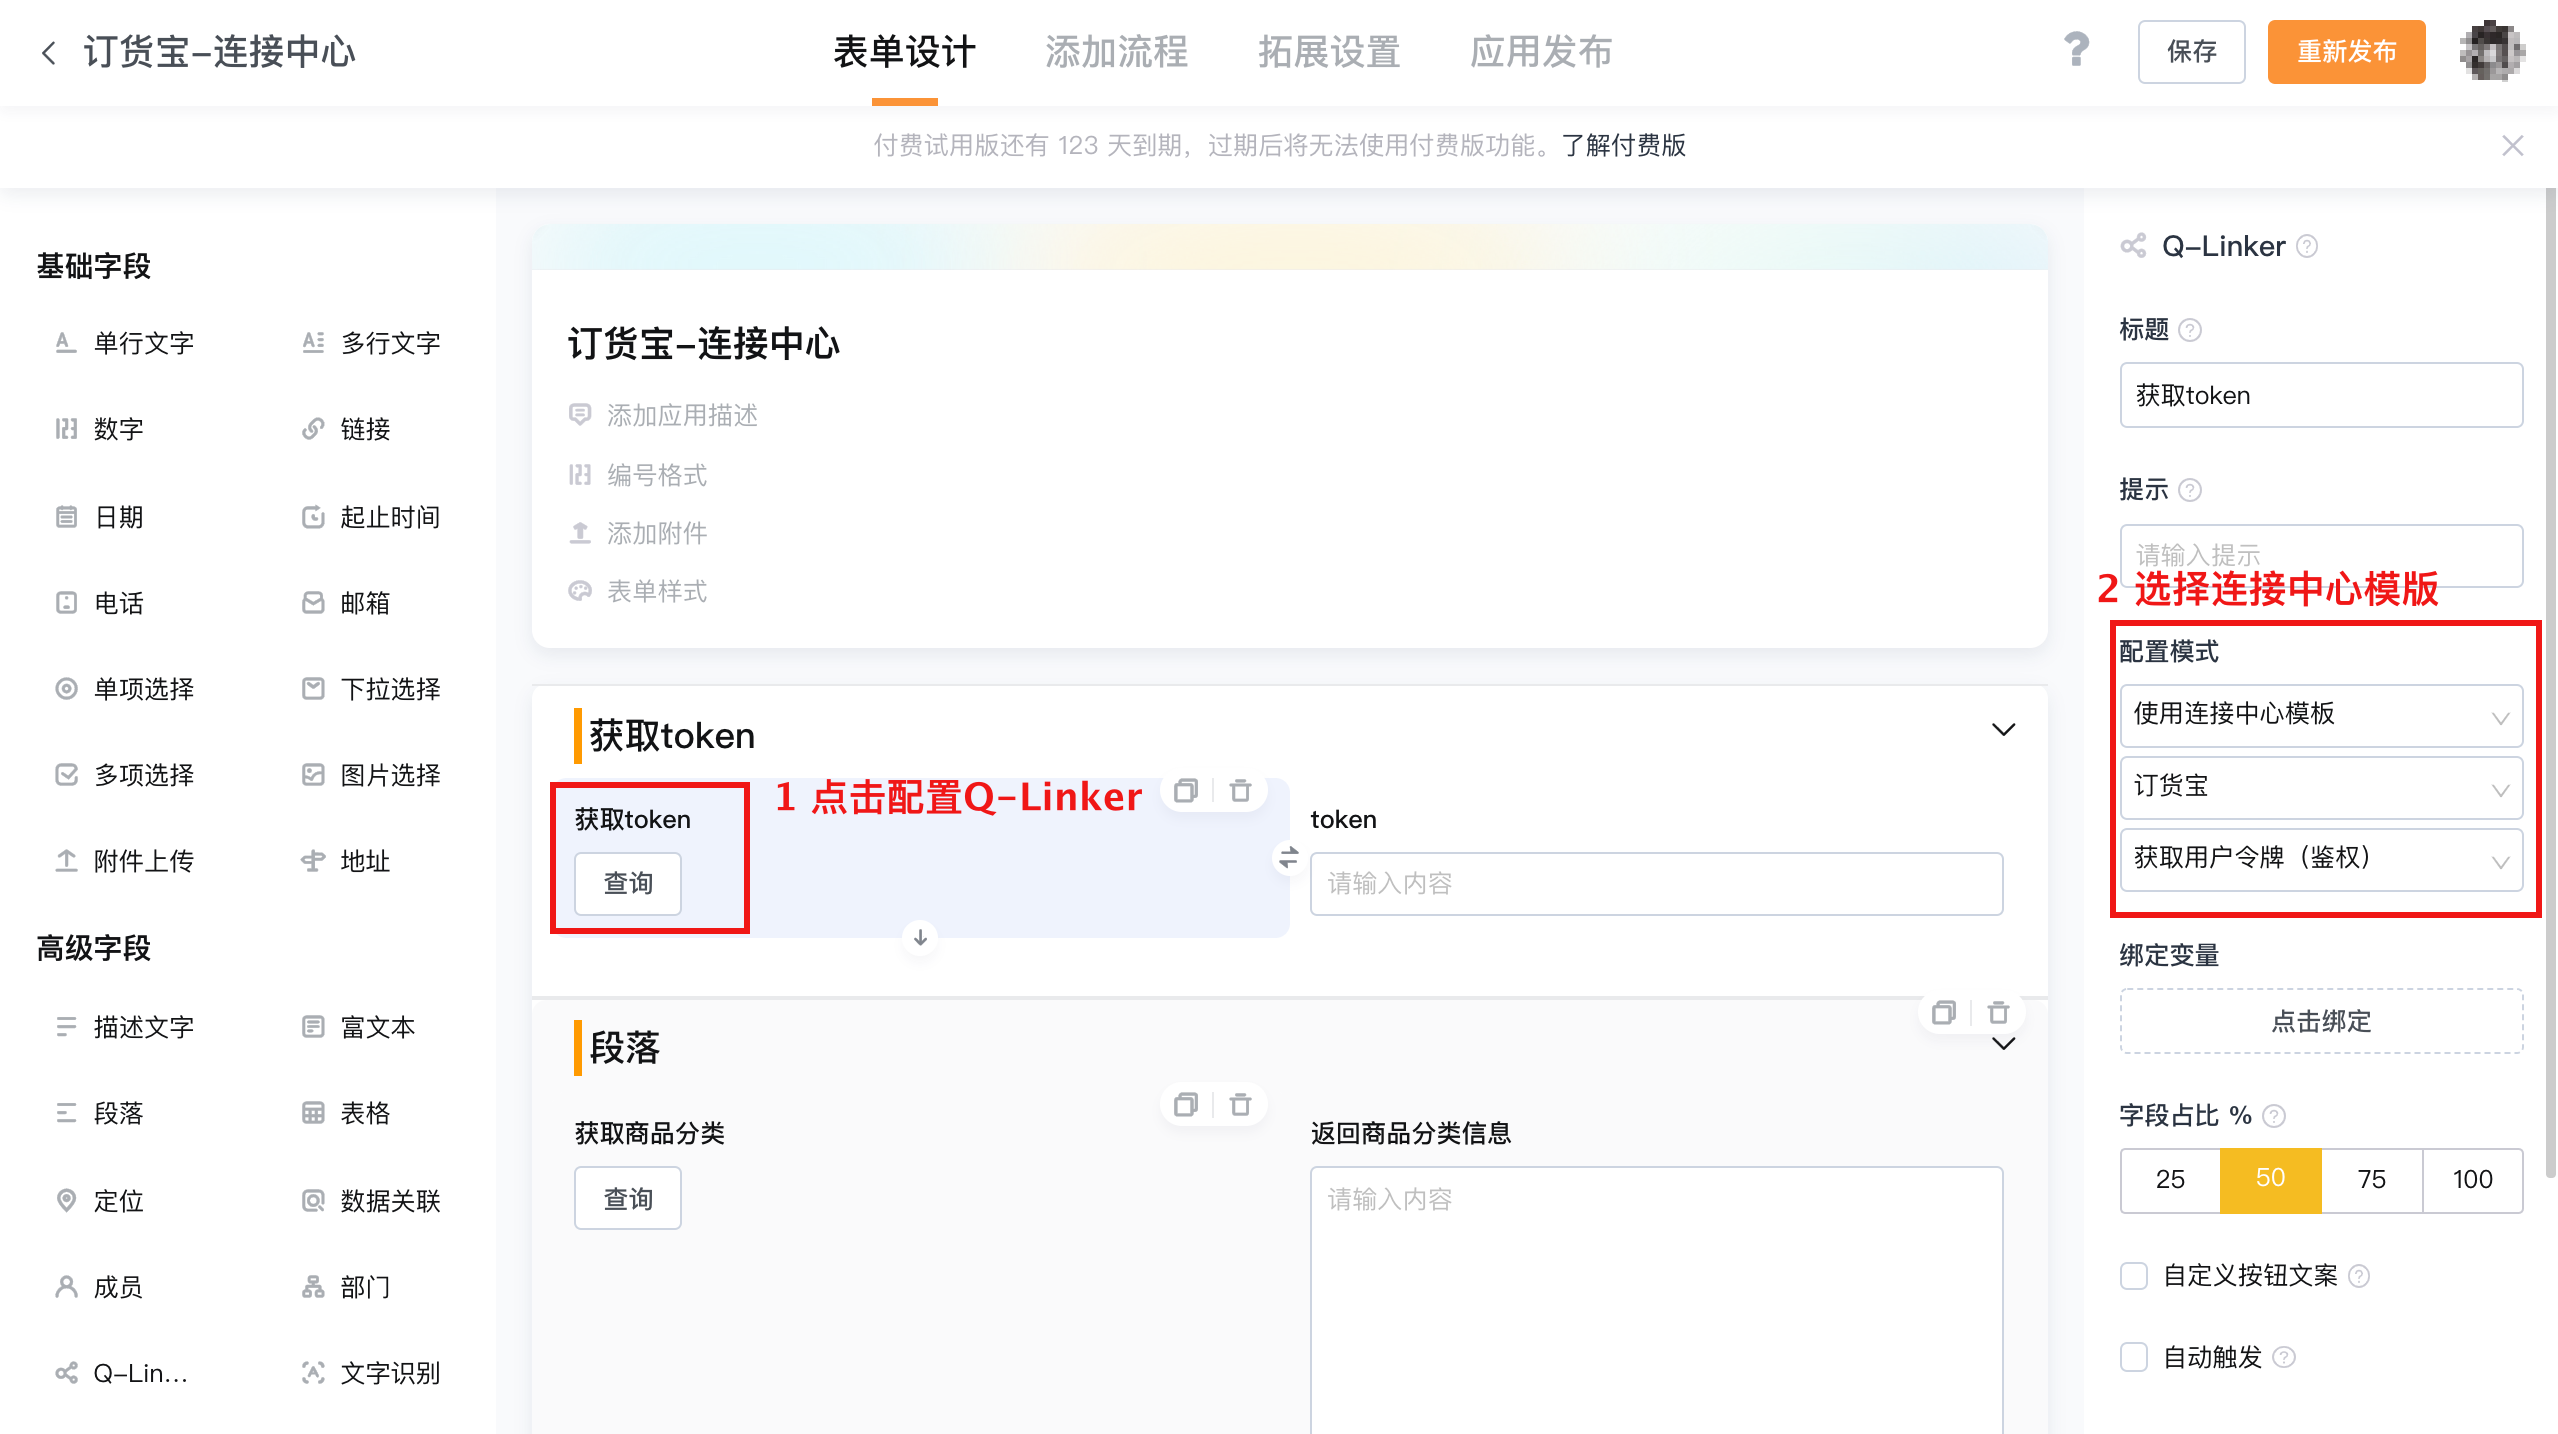Click the 保存 button

(2191, 52)
